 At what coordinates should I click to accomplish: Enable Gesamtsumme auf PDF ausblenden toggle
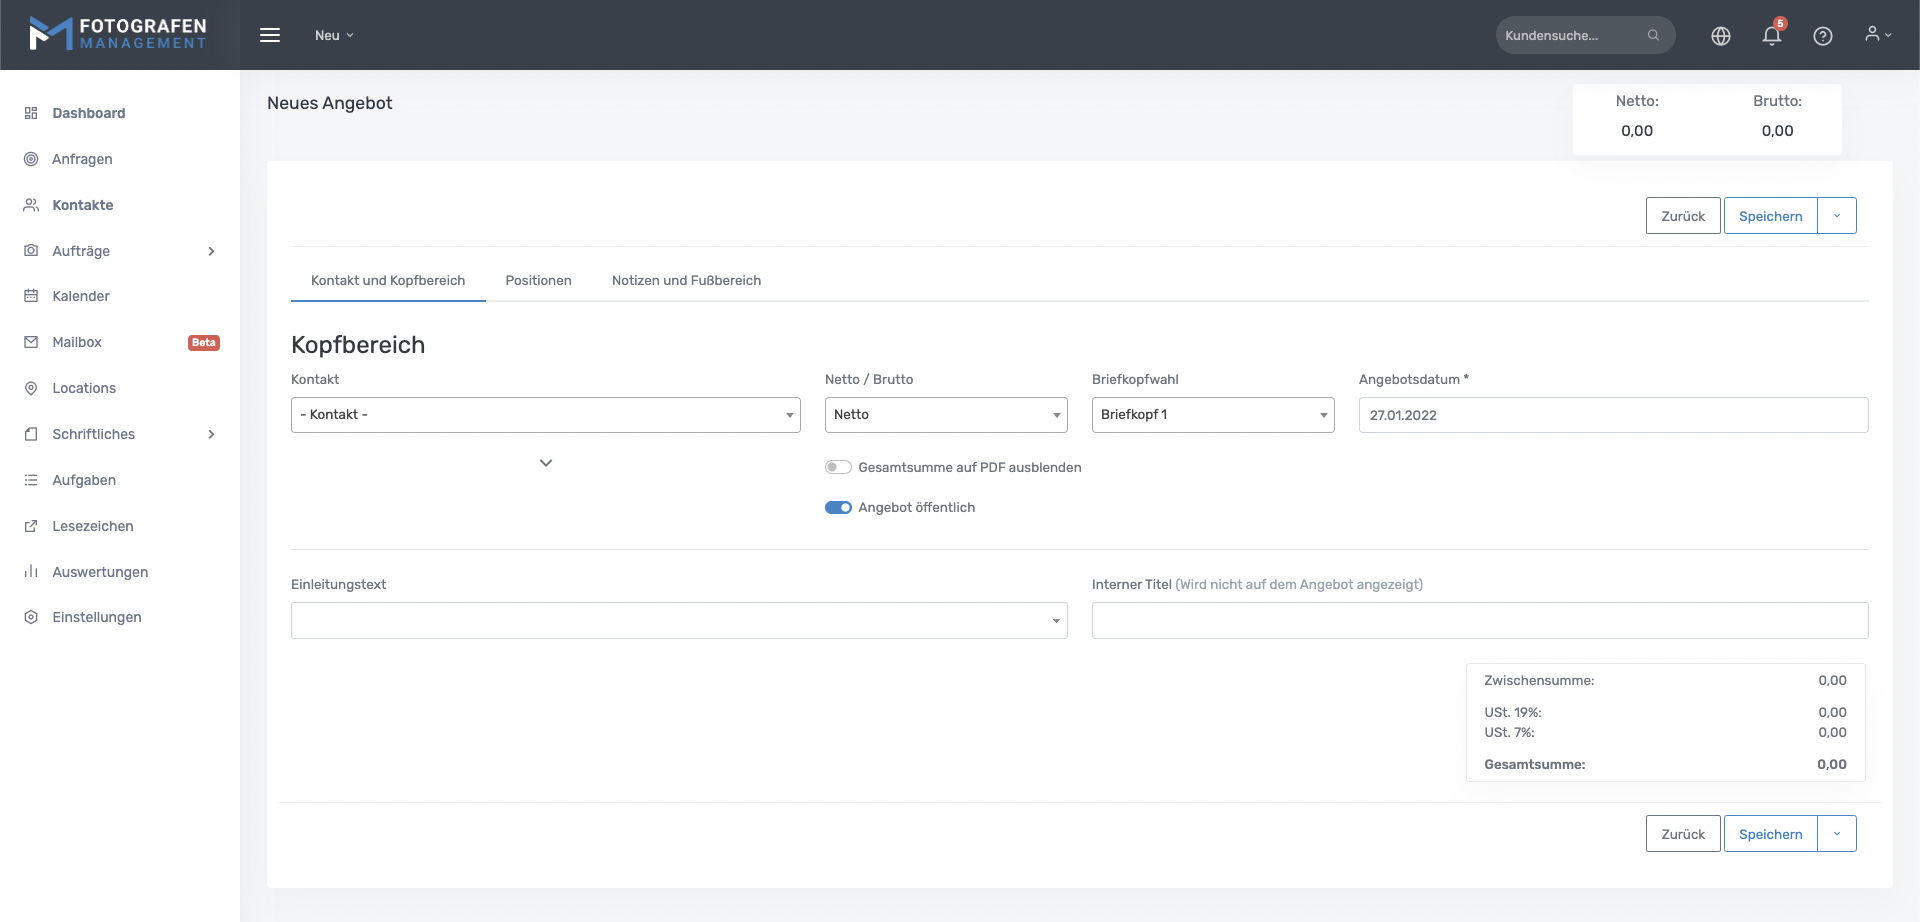point(838,467)
